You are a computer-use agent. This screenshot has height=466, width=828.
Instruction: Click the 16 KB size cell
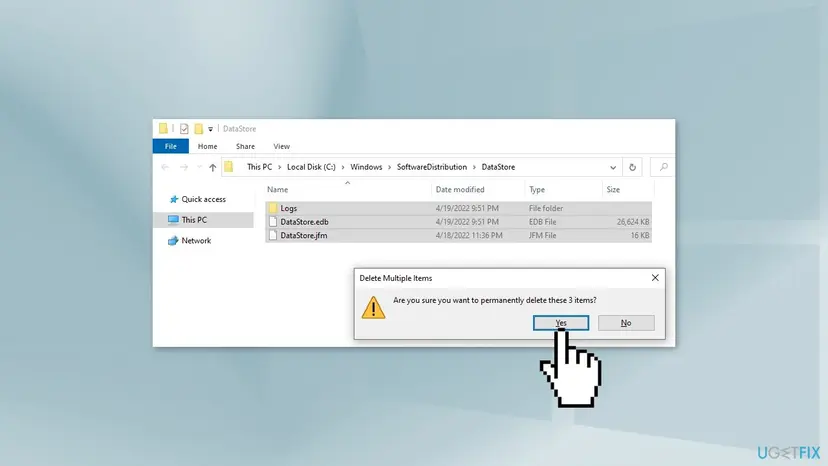click(x=640, y=236)
